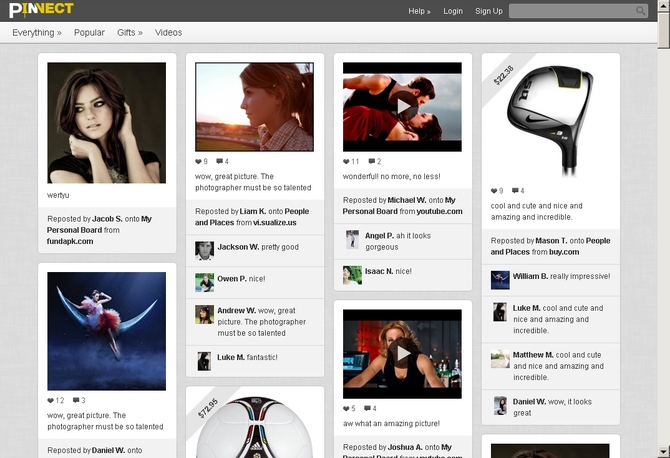Click heart icon with 5 likes
This screenshot has width=670, height=458.
coord(346,408)
